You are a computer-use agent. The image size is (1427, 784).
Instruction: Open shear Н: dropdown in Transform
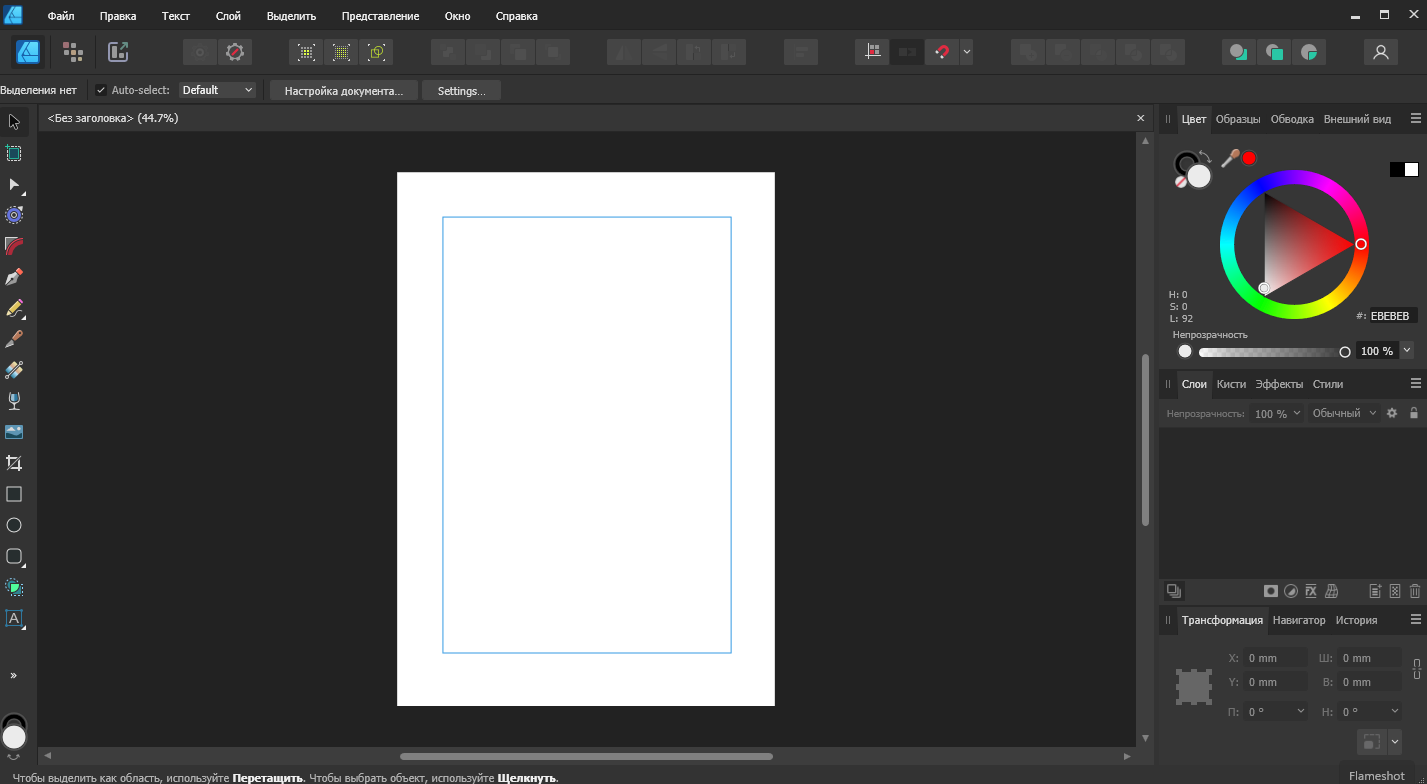coord(1394,711)
